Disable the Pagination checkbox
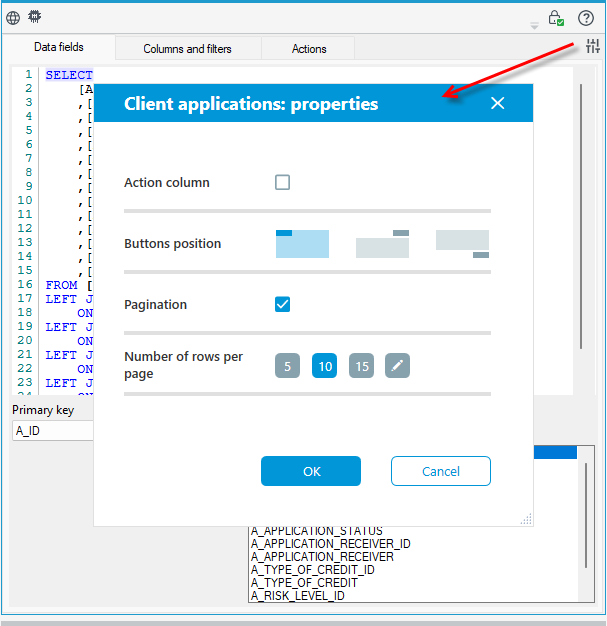Image resolution: width=607 pixels, height=626 pixels. tap(282, 305)
